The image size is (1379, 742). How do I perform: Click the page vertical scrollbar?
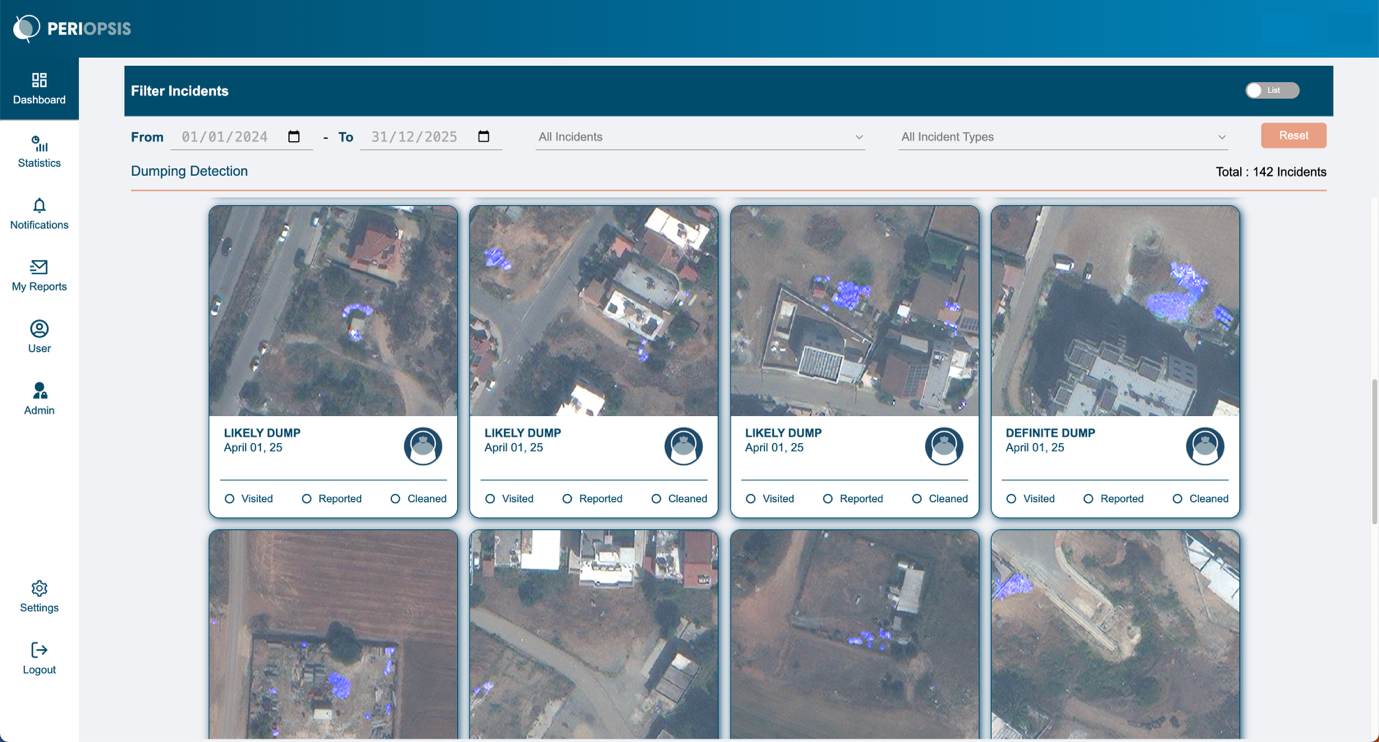tap(1374, 451)
